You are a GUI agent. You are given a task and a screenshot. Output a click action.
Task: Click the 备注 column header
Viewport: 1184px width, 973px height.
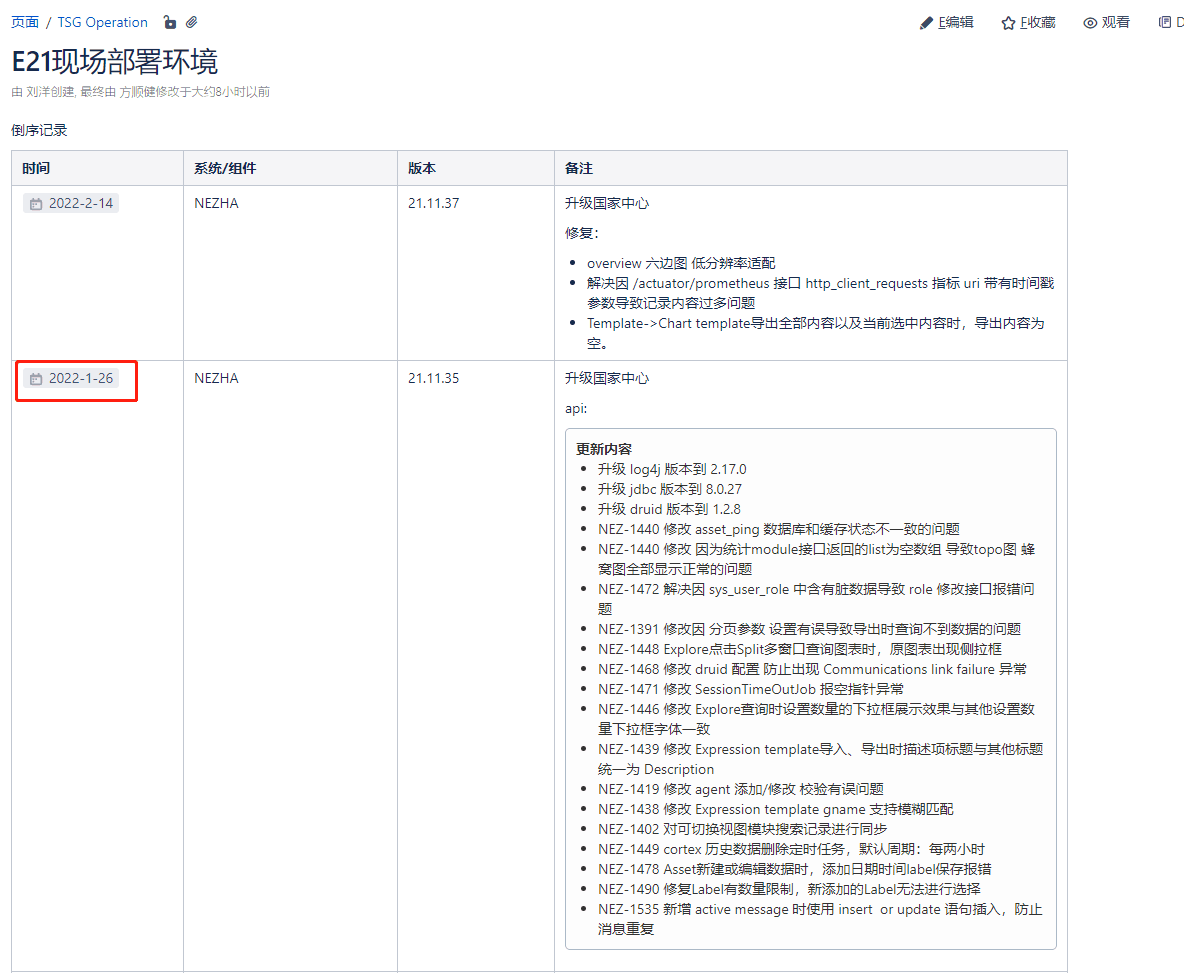579,168
